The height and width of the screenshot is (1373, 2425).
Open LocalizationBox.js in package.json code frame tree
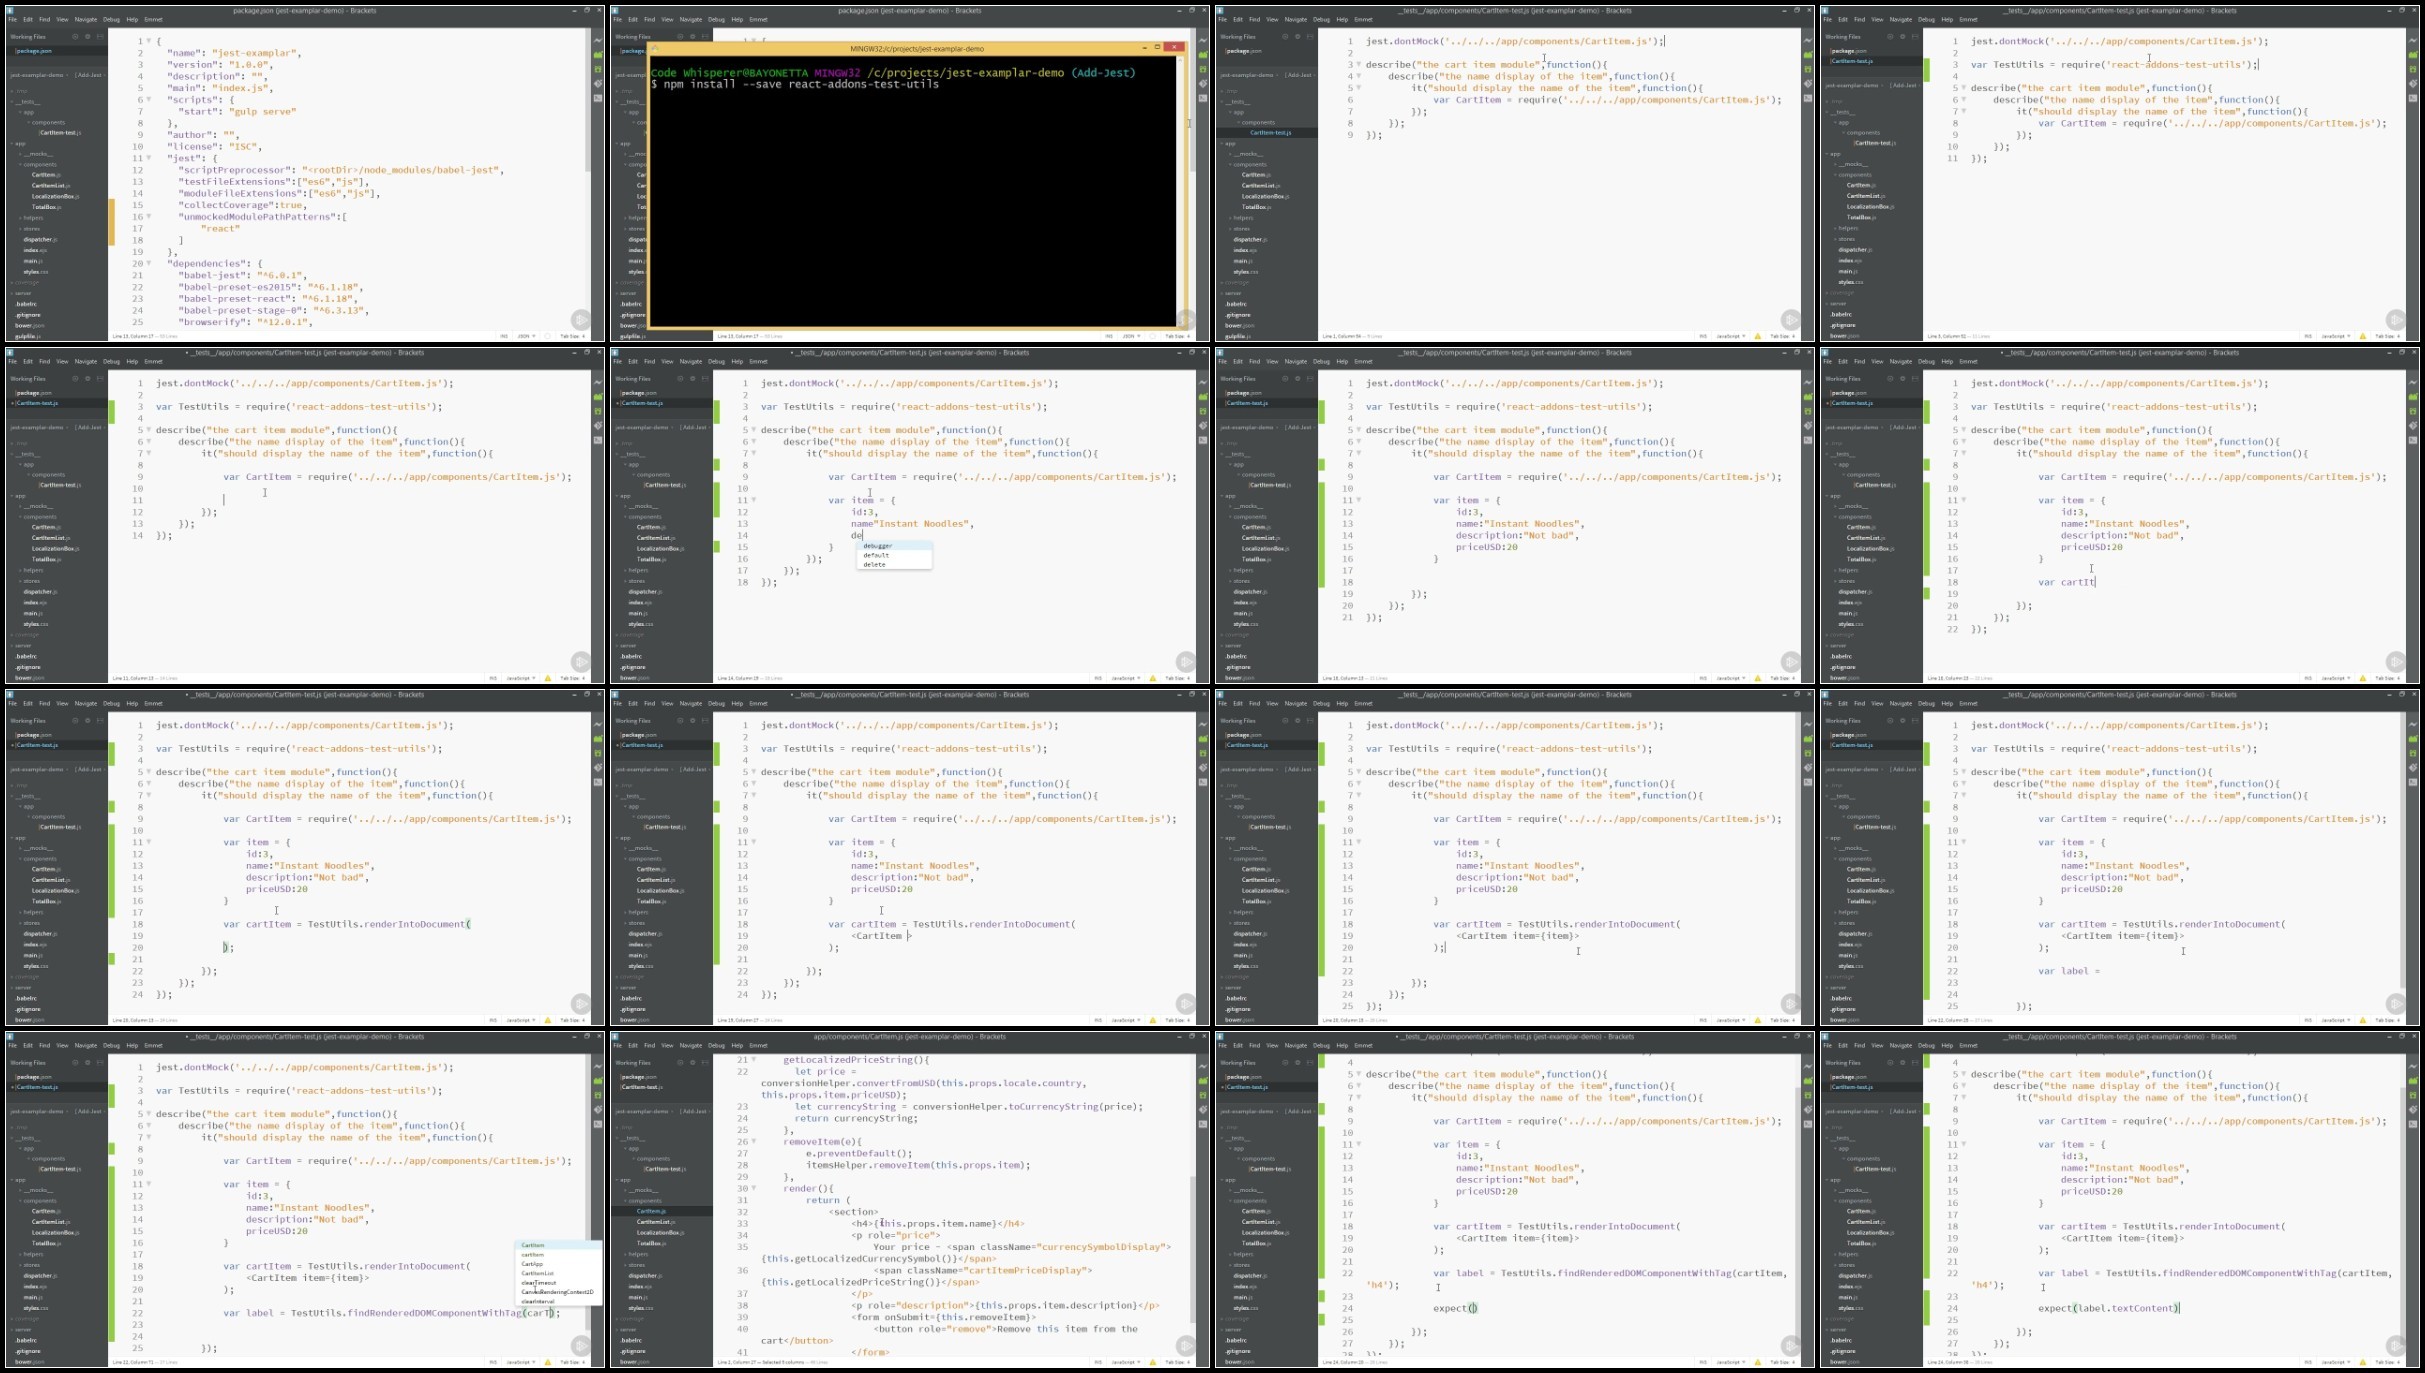pos(54,196)
